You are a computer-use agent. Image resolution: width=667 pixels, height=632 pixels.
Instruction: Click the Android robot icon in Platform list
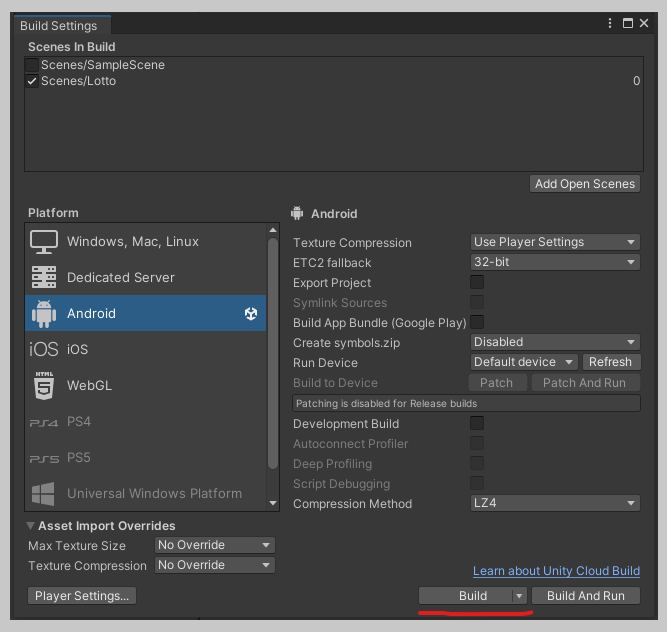(44, 313)
